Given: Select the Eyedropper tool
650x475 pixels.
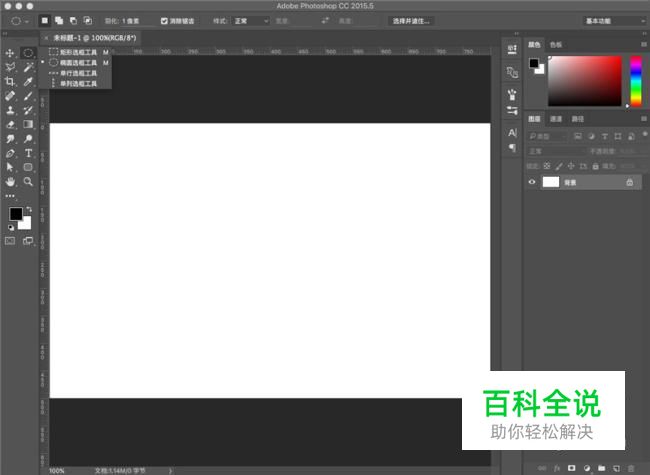Looking at the screenshot, I should click(x=28, y=81).
